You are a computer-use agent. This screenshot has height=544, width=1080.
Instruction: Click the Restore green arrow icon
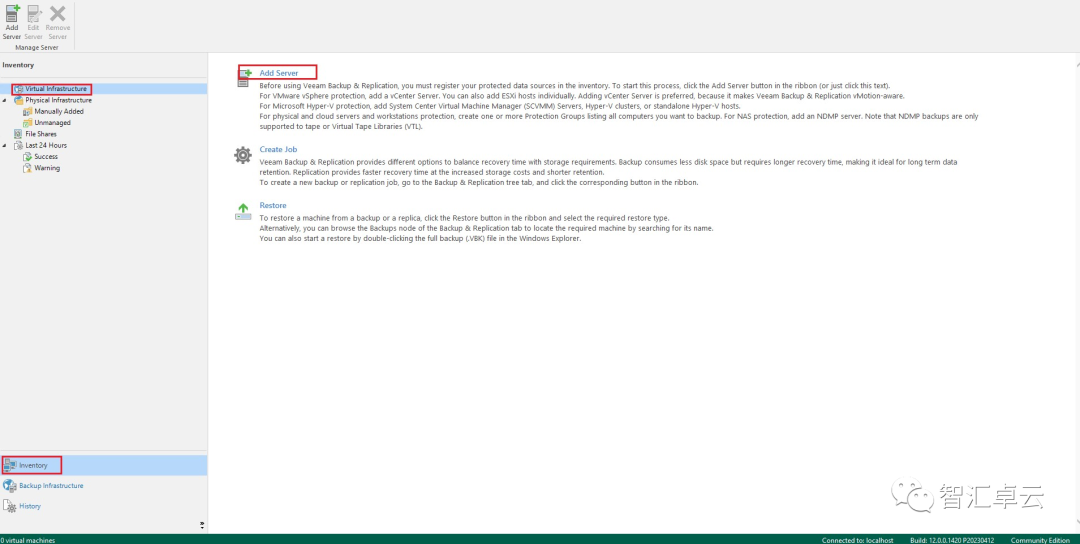click(x=243, y=211)
